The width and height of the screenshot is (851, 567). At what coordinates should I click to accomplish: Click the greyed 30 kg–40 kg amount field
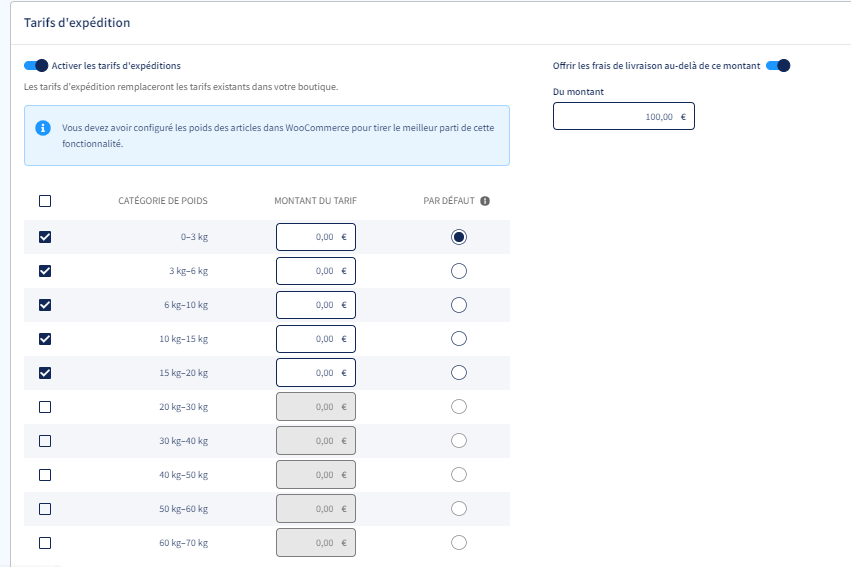(316, 441)
